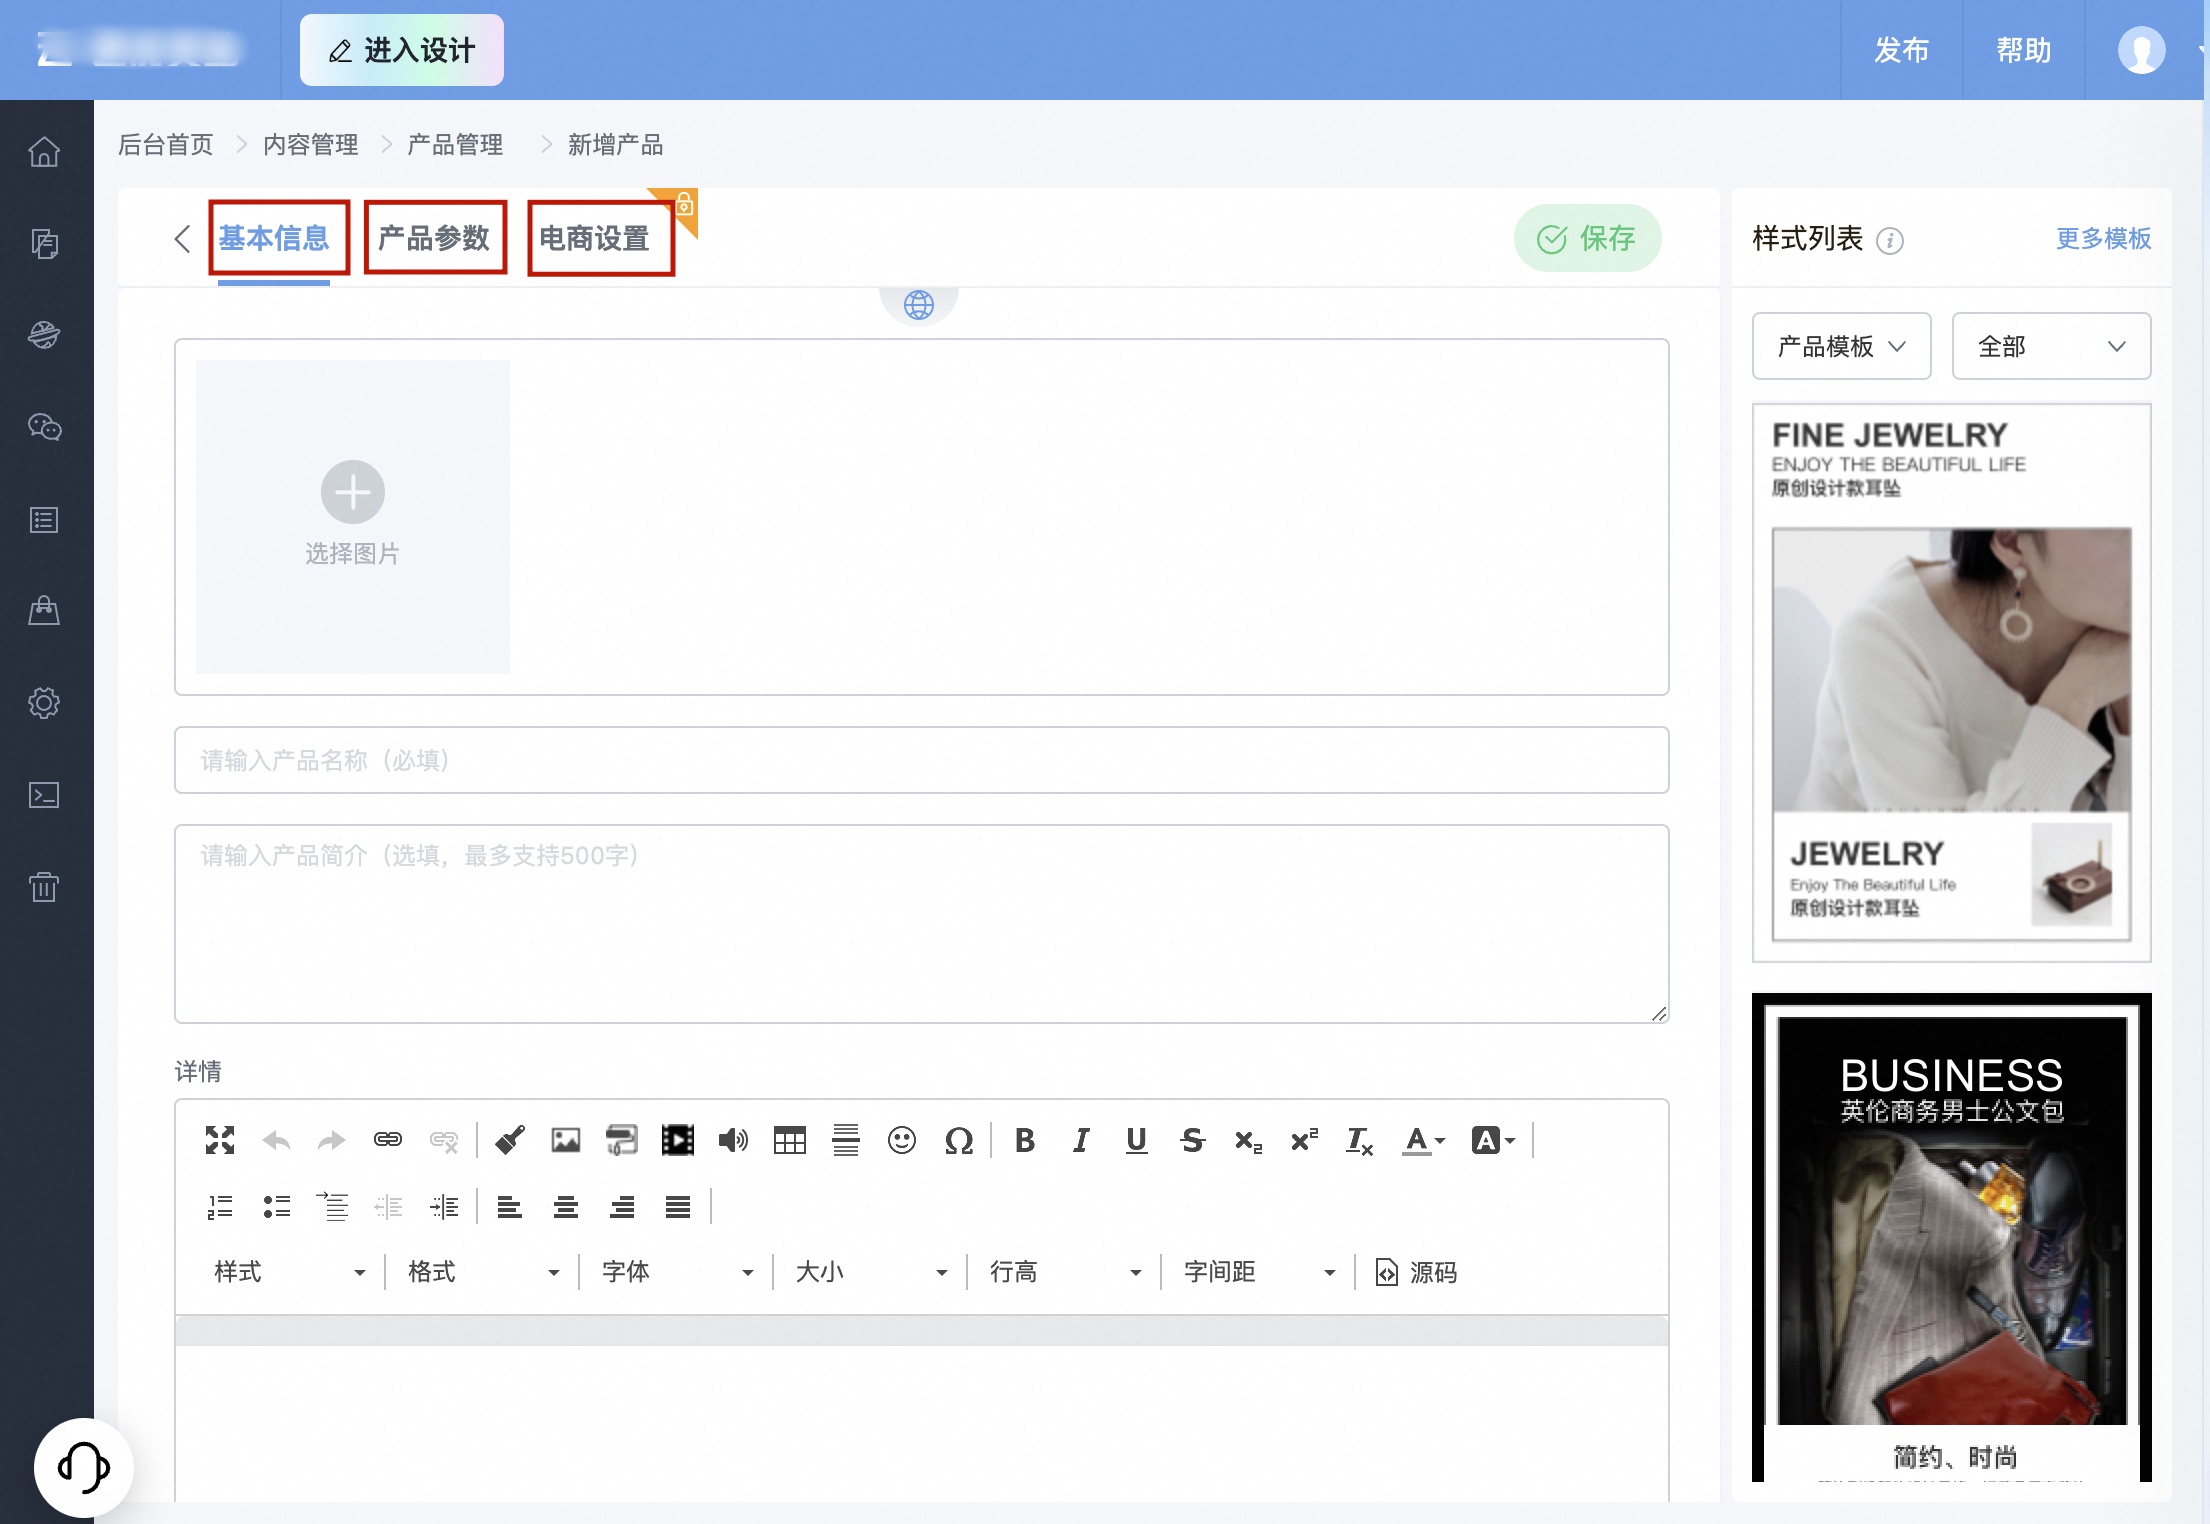Click 发布 in the header

(x=1901, y=50)
